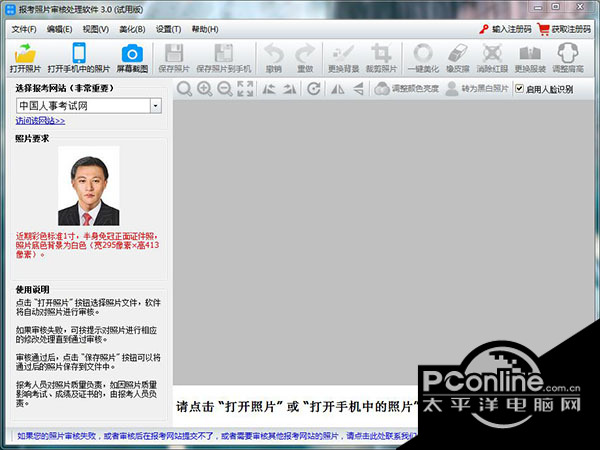Click the sample ID photo thumbnail

(x=89, y=186)
